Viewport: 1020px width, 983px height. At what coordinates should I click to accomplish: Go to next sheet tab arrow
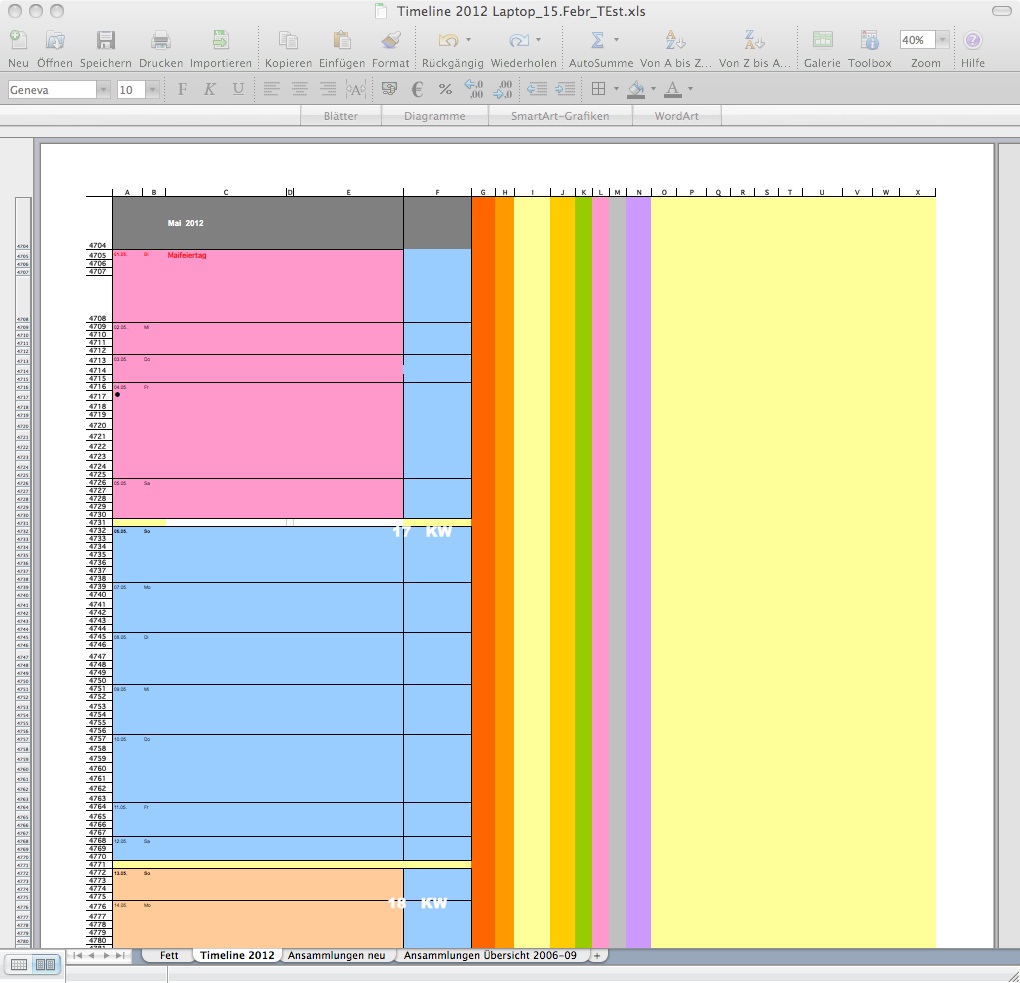[x=106, y=955]
